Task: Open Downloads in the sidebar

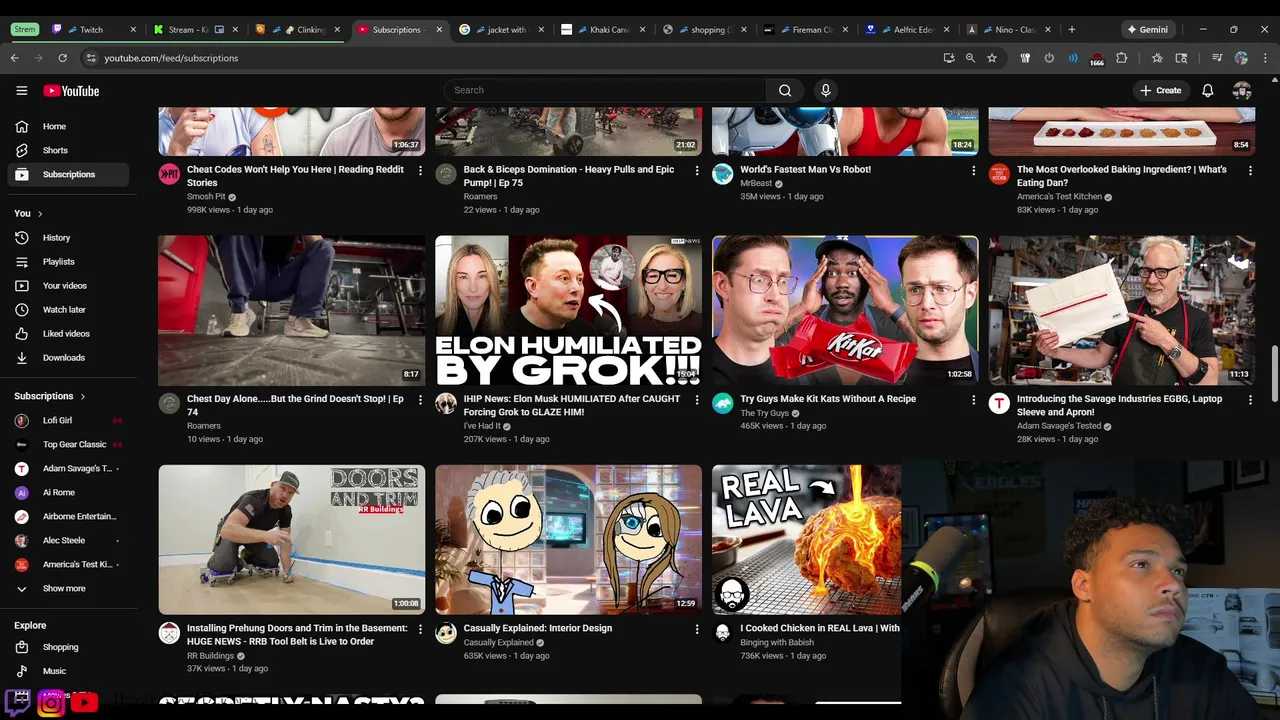Action: click(68, 358)
